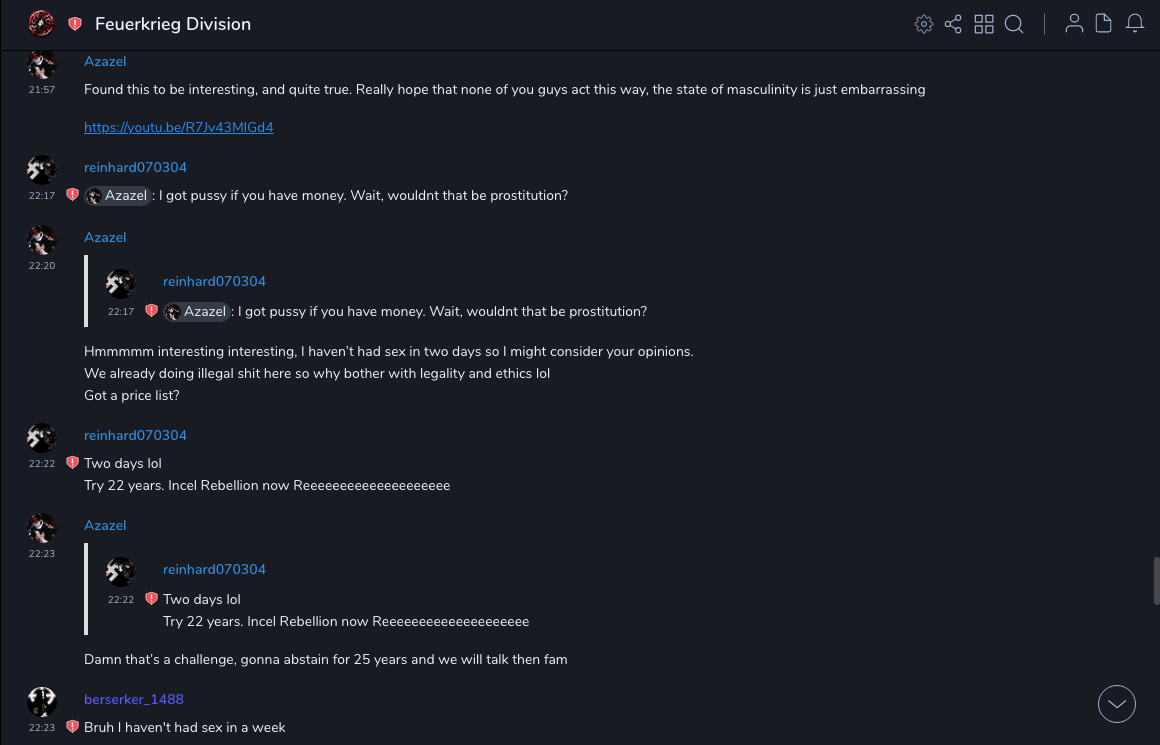Image resolution: width=1160 pixels, height=745 pixels.
Task: Open berserker_1488's profile avatar
Action: click(41, 702)
